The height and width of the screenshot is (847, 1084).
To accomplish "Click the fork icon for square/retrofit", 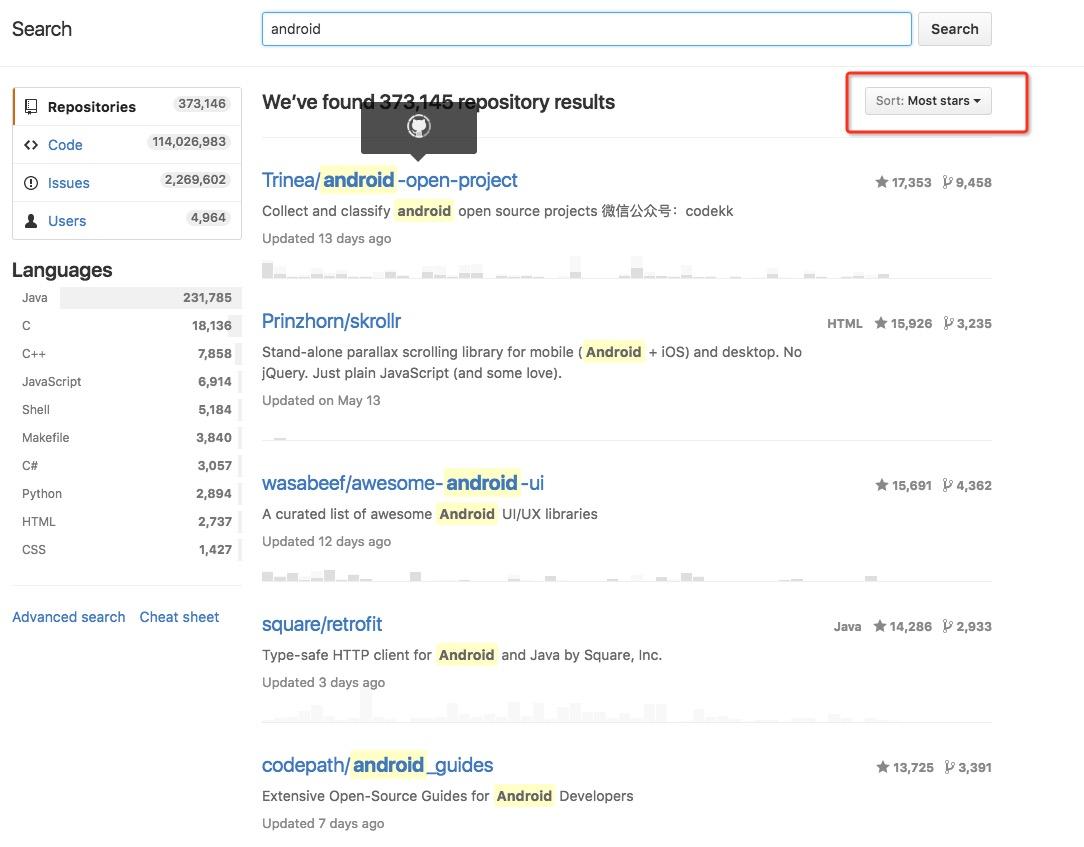I will click(947, 626).
